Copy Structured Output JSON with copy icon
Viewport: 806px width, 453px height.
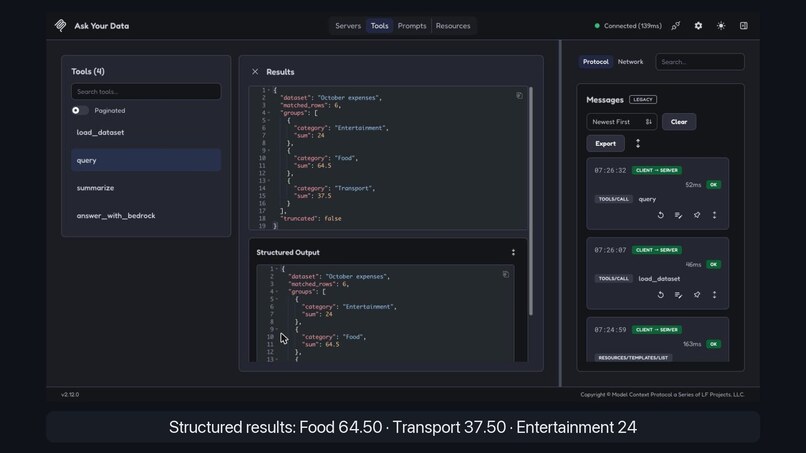click(x=506, y=275)
